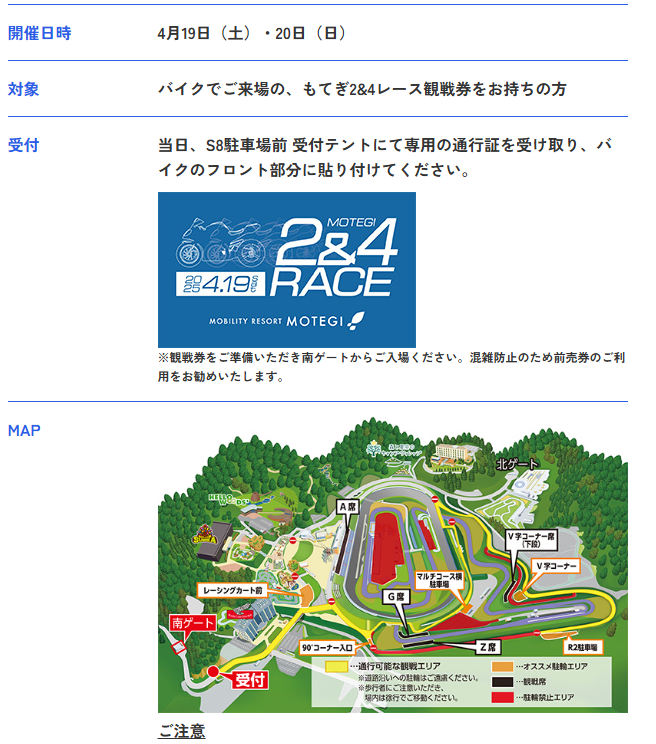Click the '対象' heading
This screenshot has width=656, height=744.
pos(23,89)
